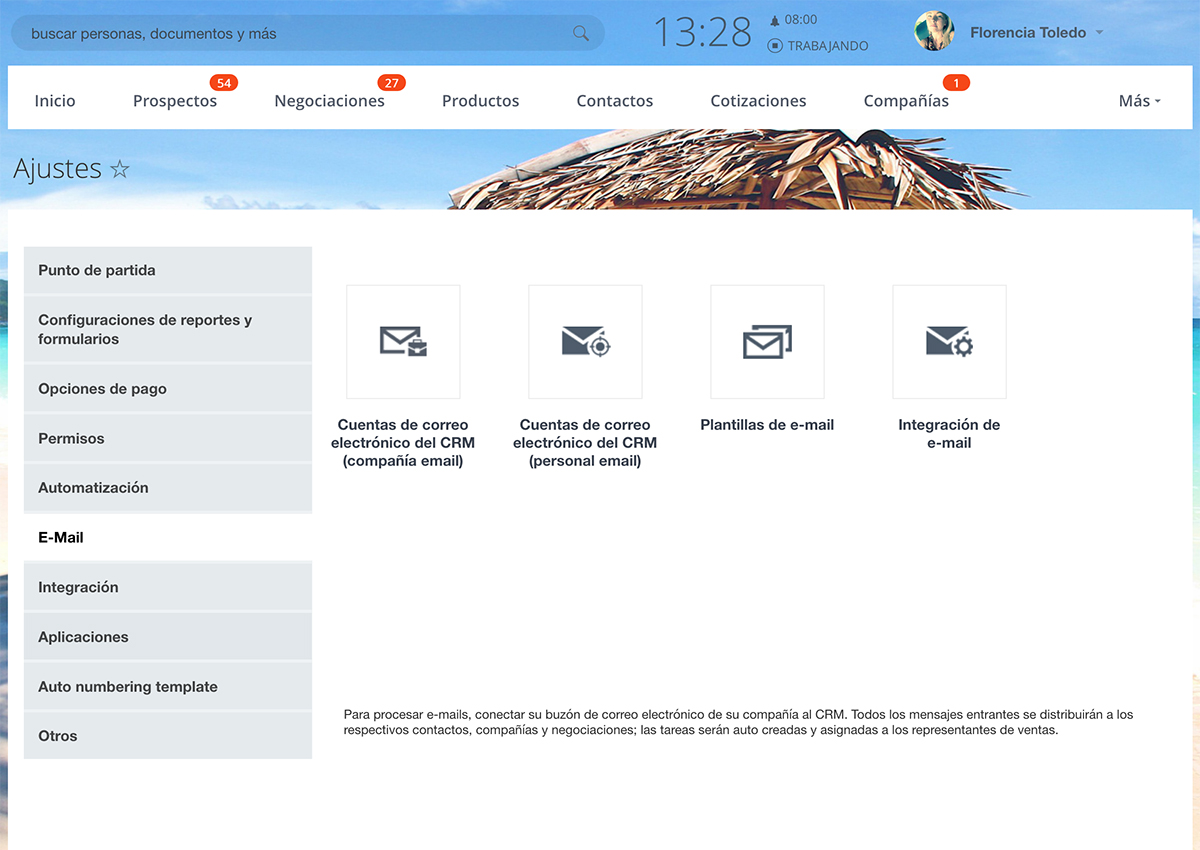Switch to the Compañías tab
Screen dimensions: 1200x850
(906, 101)
